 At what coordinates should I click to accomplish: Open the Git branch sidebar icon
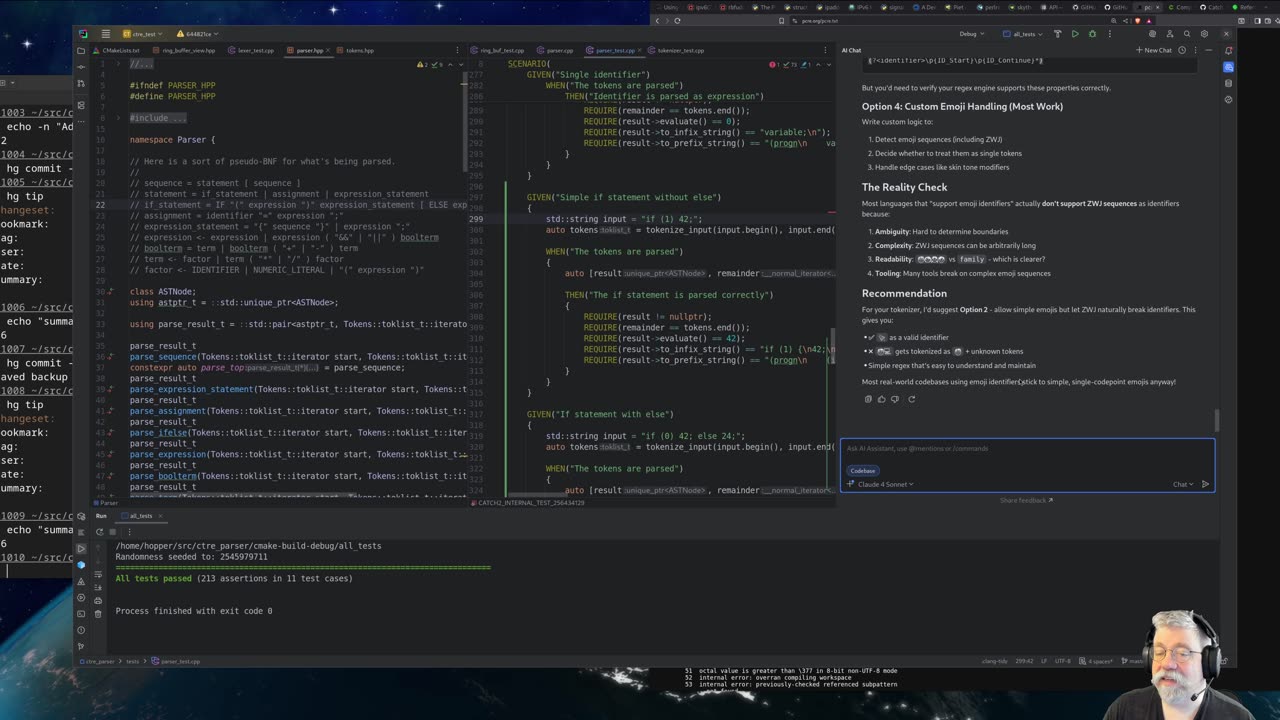pyautogui.click(x=81, y=646)
